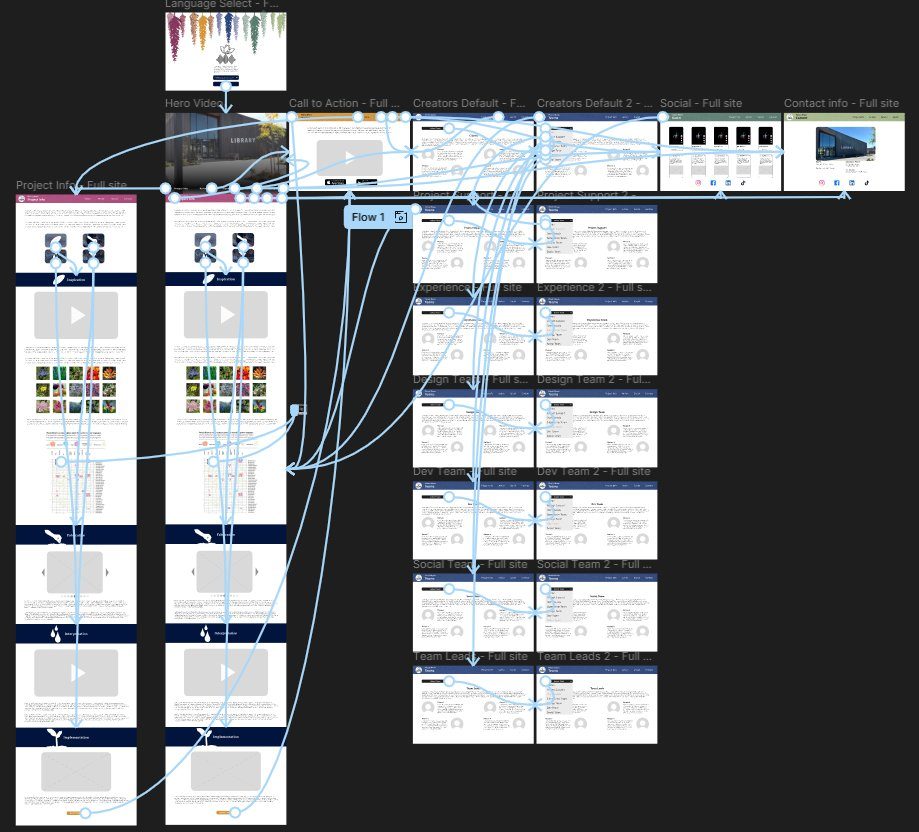
Task: Click the Instagram icon in Contact info footer
Action: 822,183
